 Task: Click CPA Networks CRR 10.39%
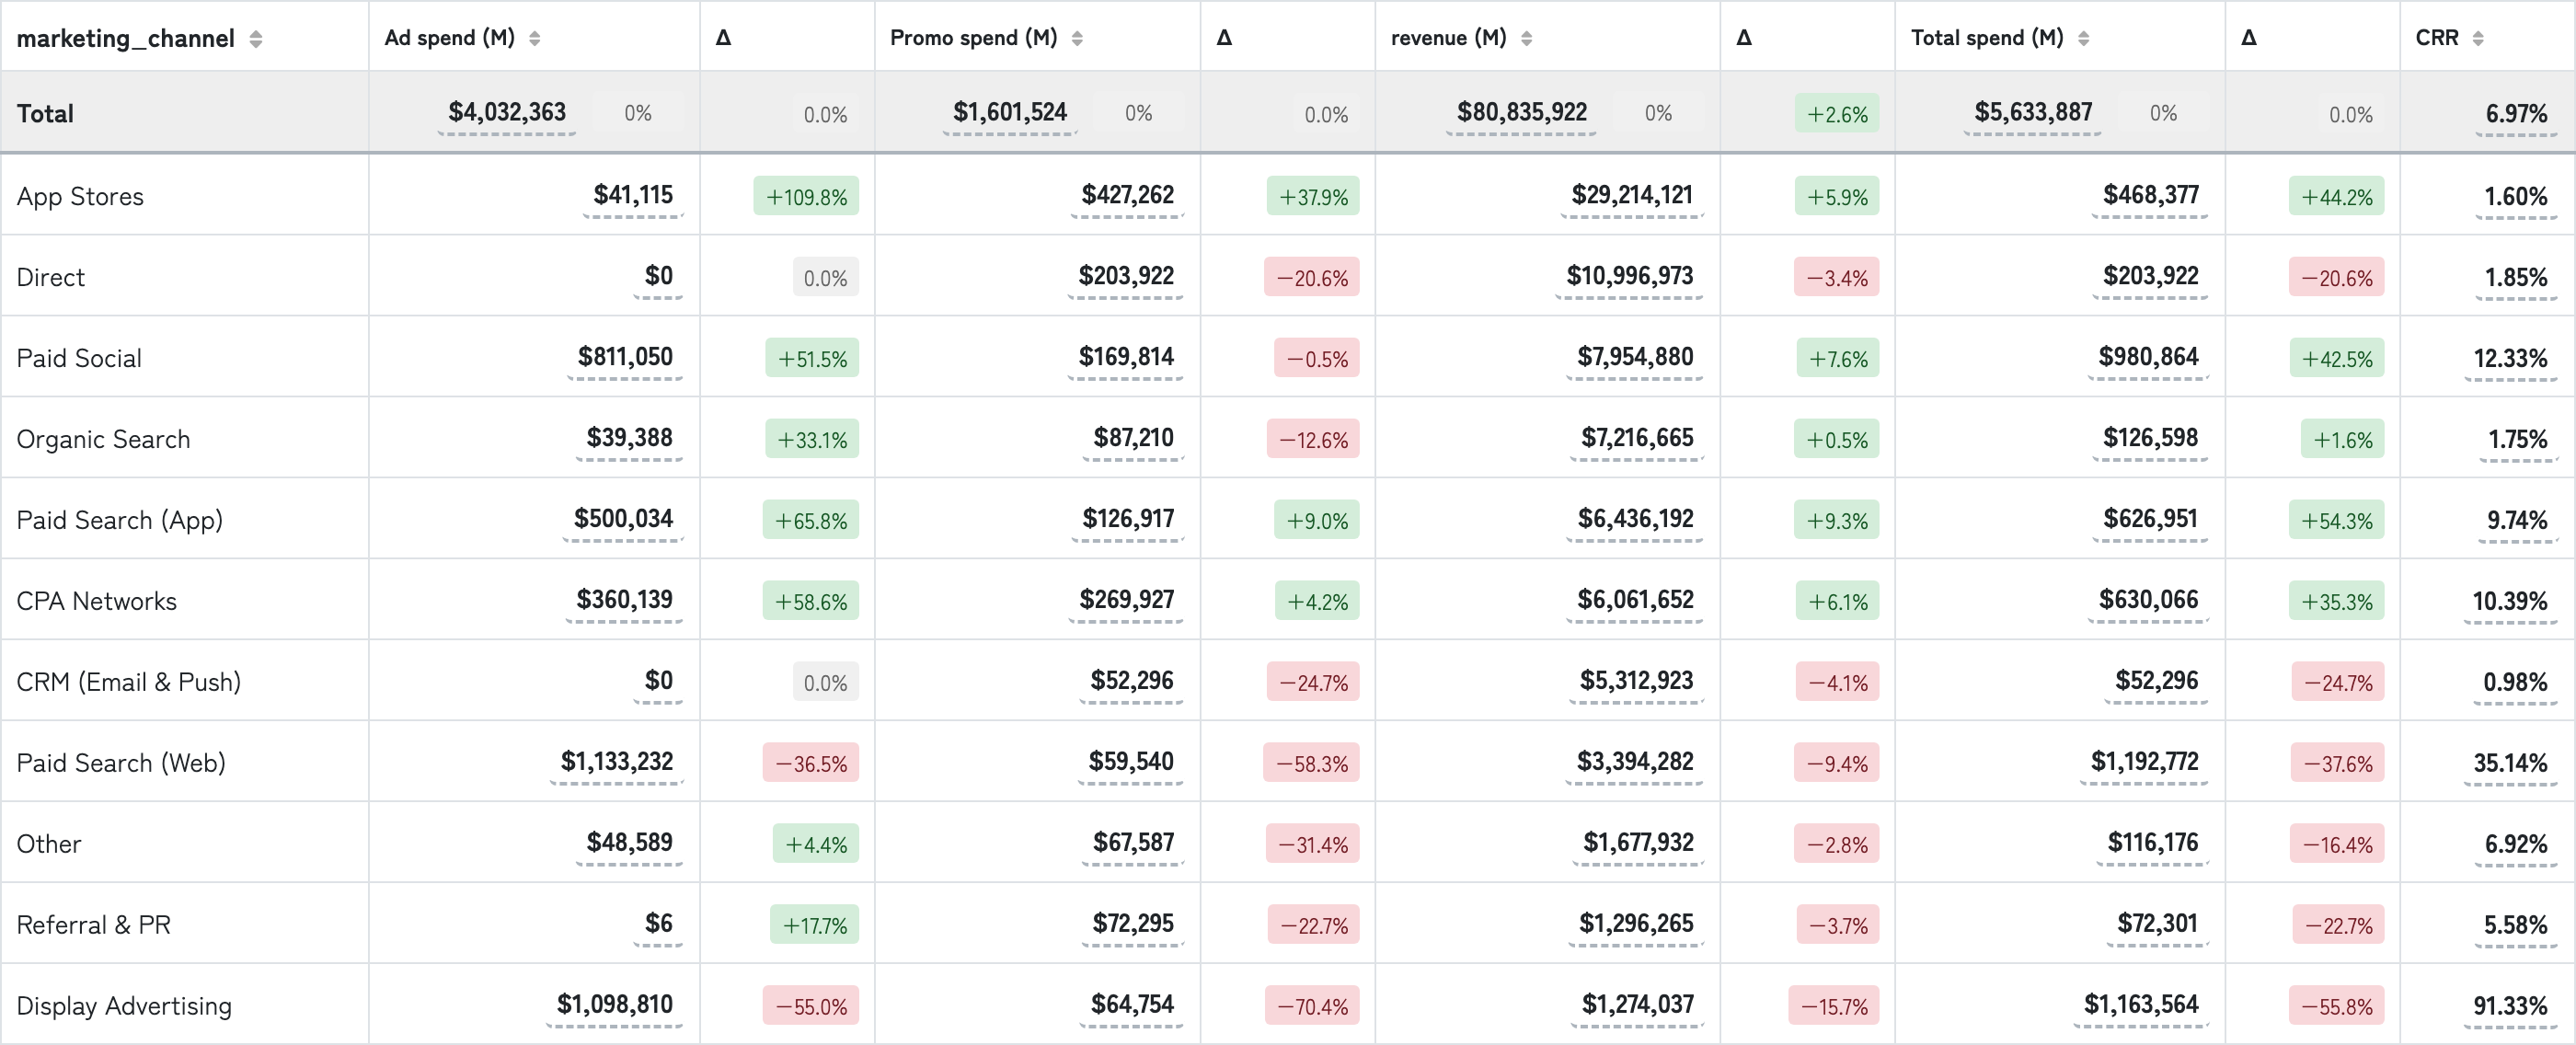(2510, 602)
